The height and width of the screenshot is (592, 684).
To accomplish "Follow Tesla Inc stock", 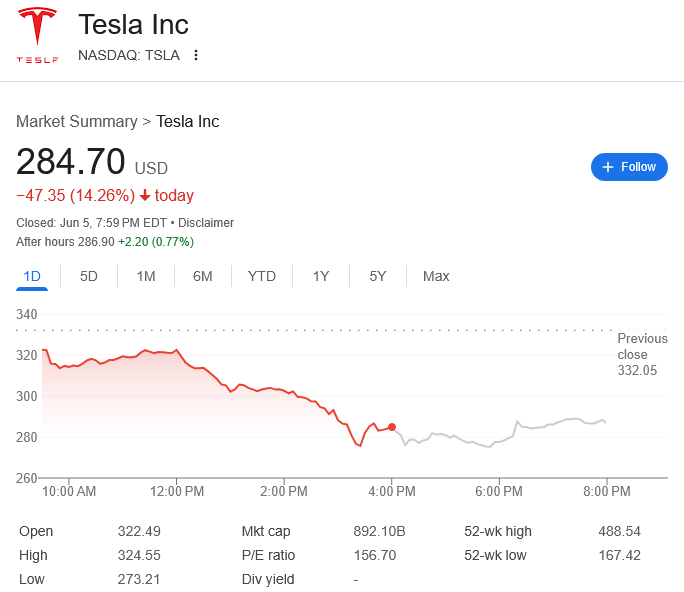I will tap(629, 167).
